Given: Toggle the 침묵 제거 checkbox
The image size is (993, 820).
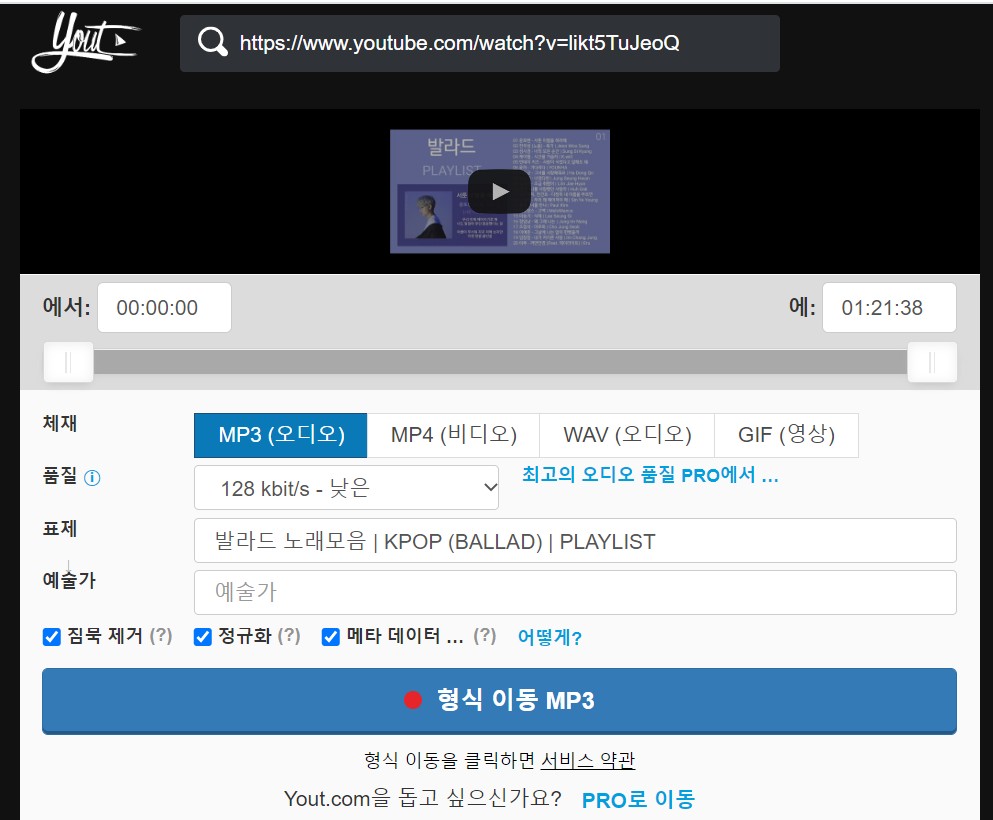Looking at the screenshot, I should pos(52,636).
